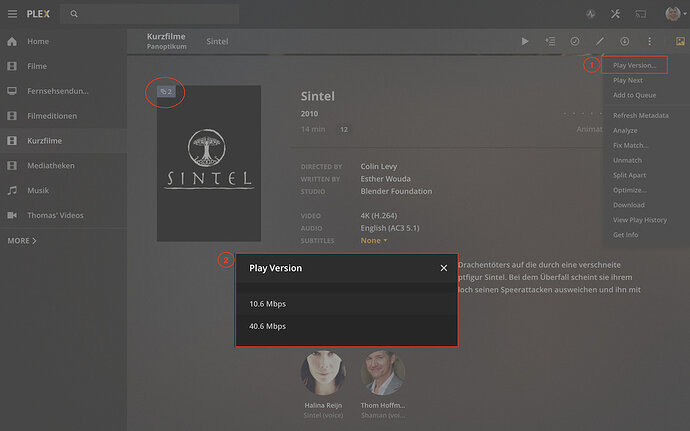Image resolution: width=690 pixels, height=431 pixels.
Task: Open the Fernsehsendungen library
Action: [63, 91]
